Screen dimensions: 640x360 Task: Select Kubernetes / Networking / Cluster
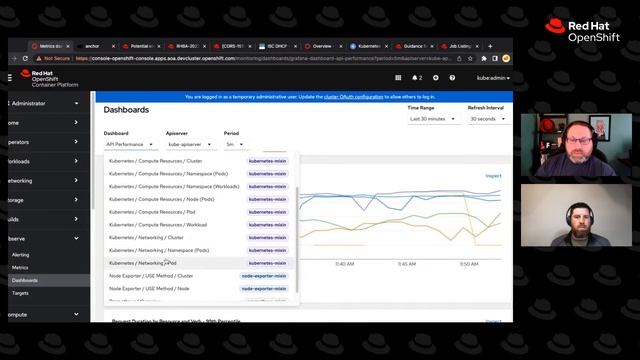199,238
